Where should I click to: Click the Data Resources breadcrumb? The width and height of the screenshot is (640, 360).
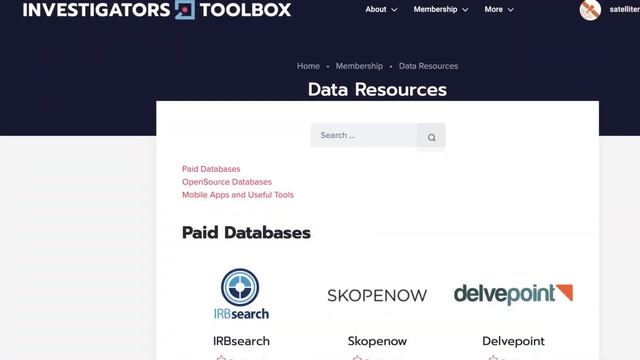click(428, 66)
